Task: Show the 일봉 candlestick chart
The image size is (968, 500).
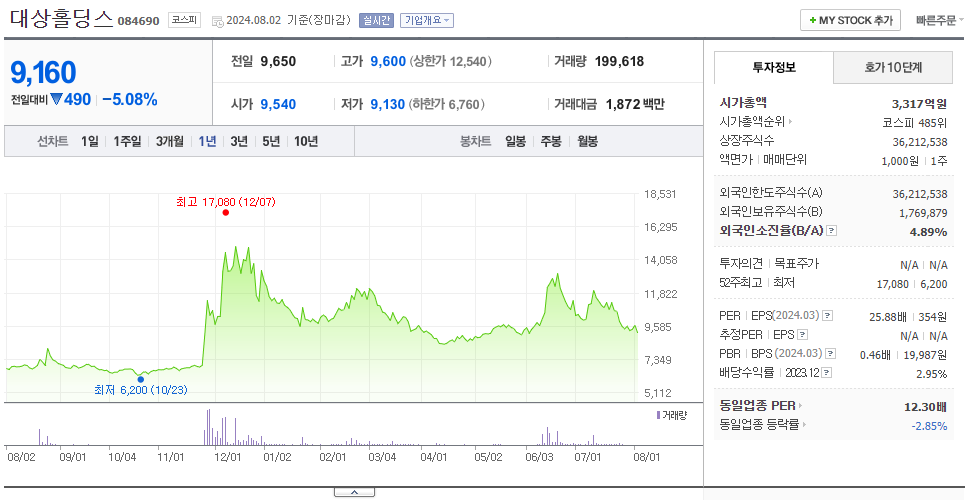Action: pyautogui.click(x=515, y=141)
